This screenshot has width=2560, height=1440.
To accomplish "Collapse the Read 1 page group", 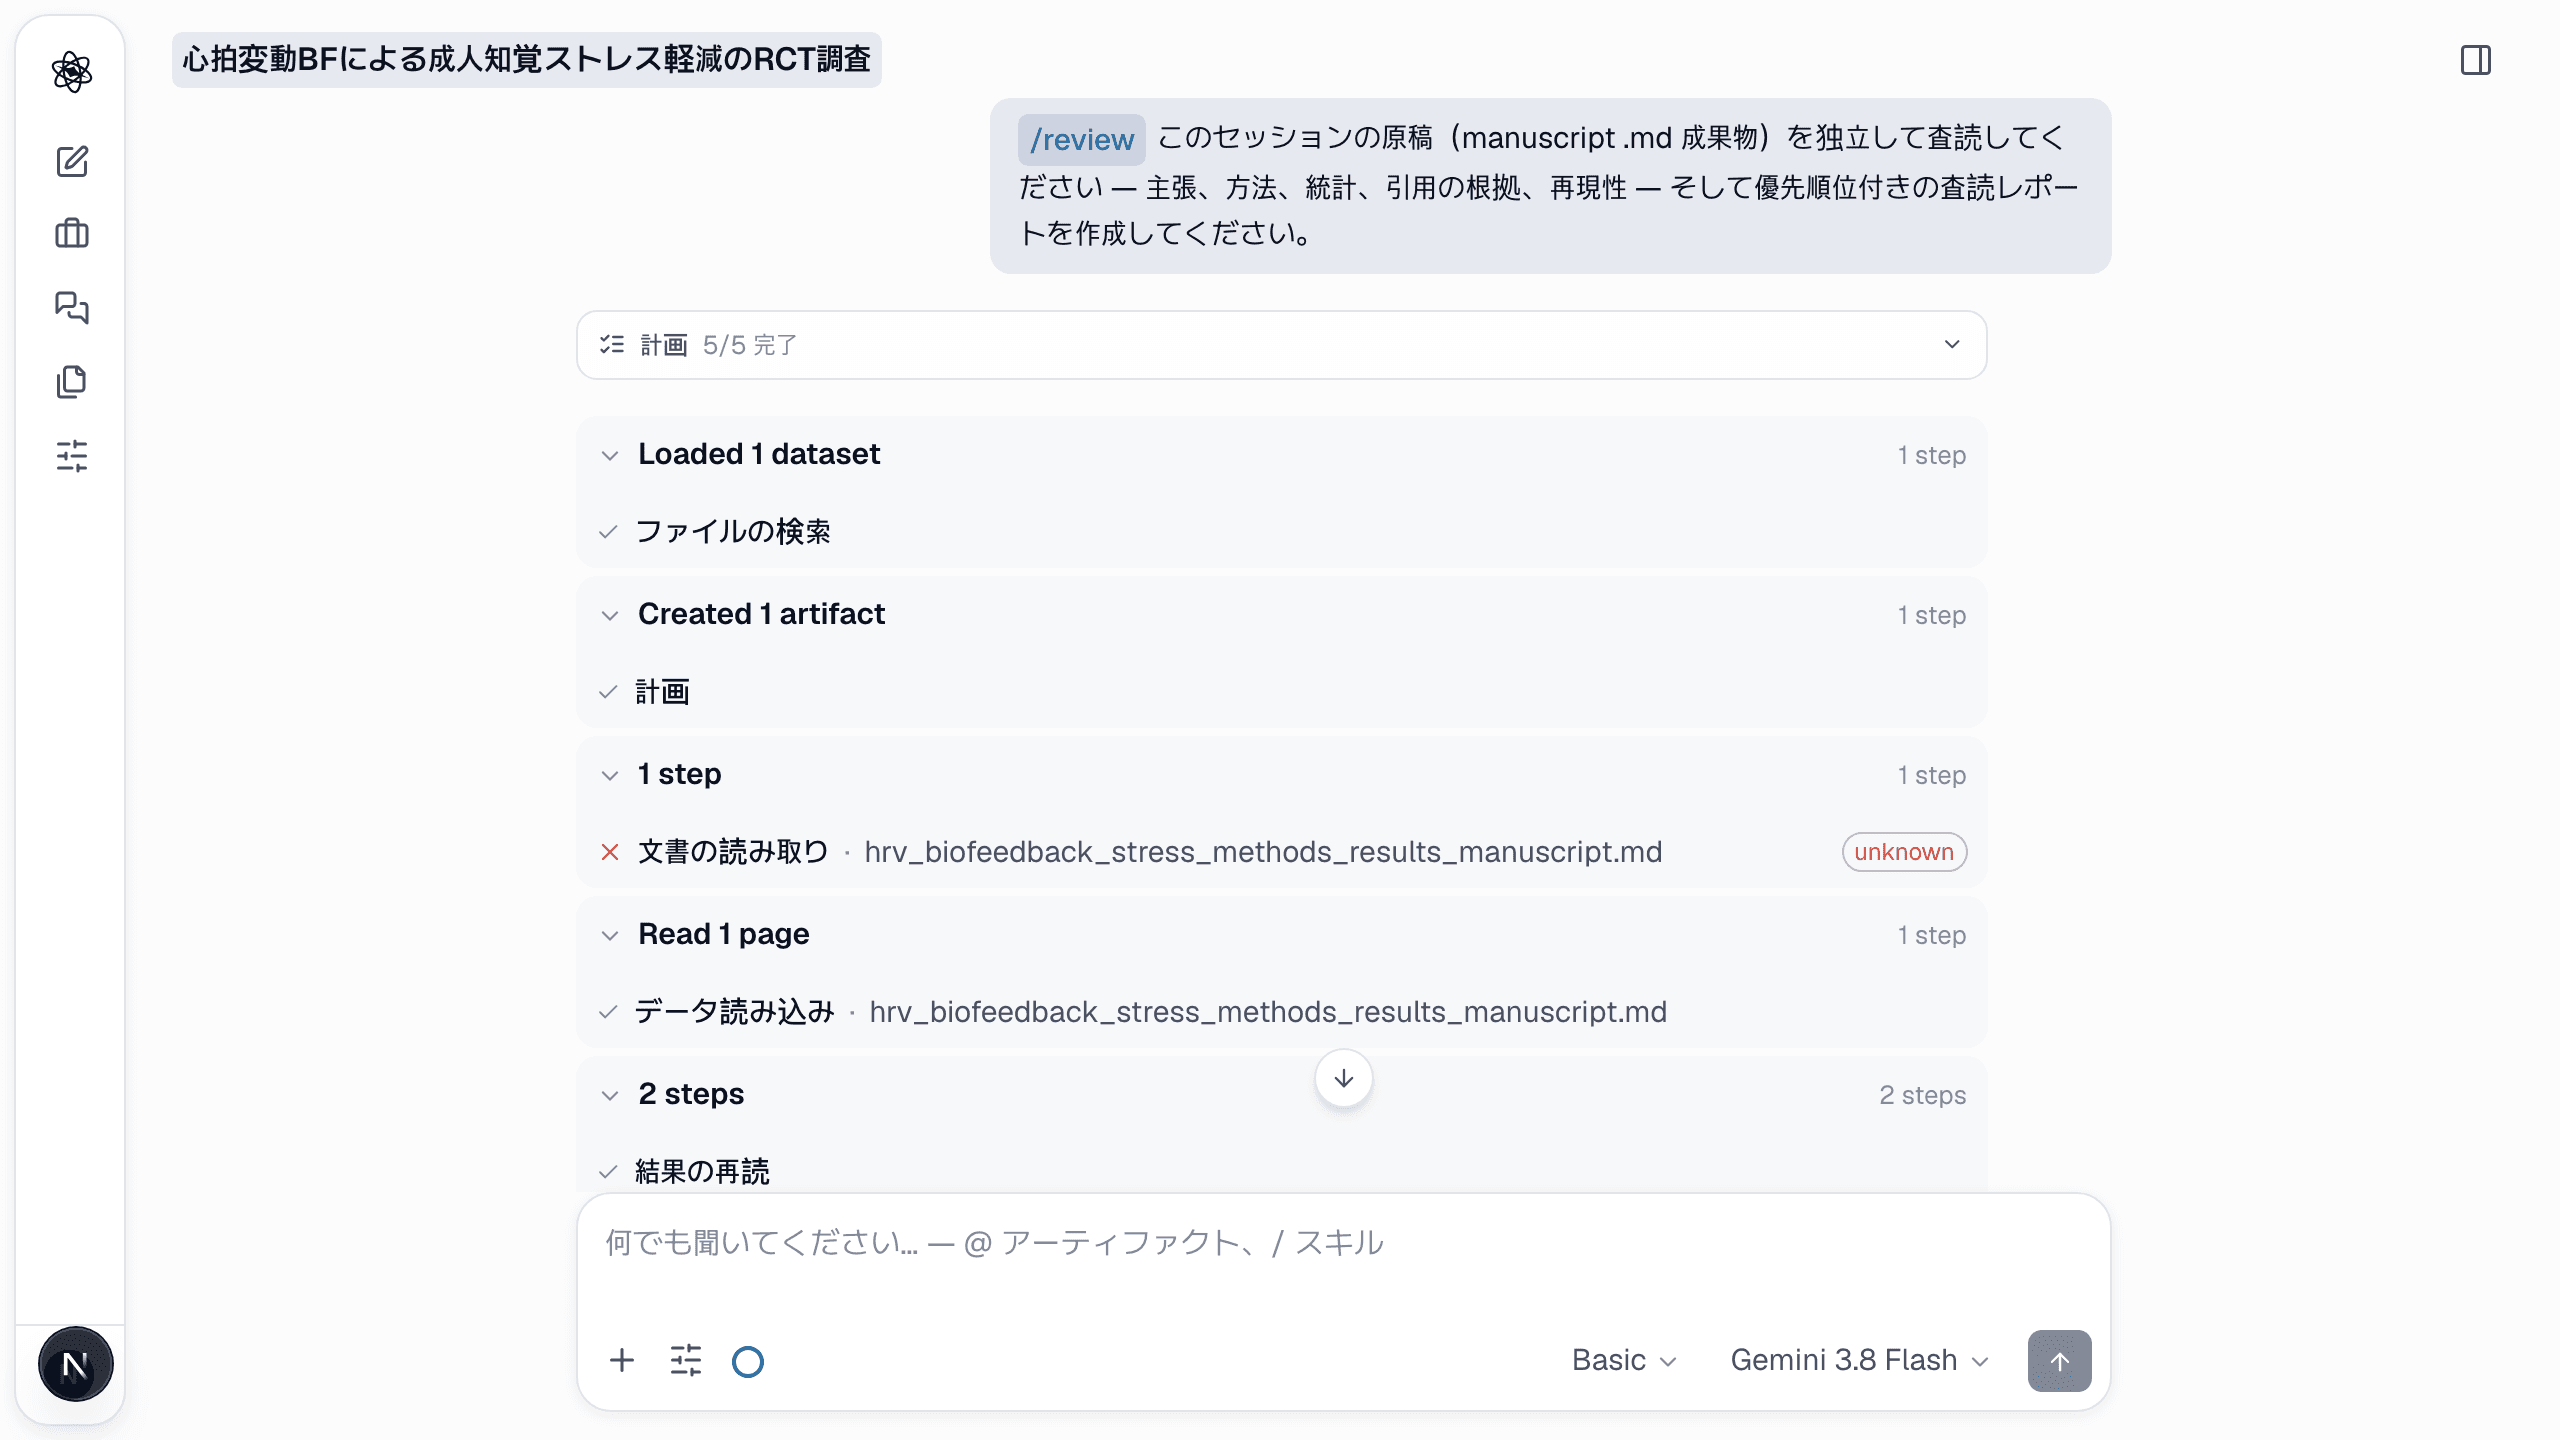I will 610,935.
